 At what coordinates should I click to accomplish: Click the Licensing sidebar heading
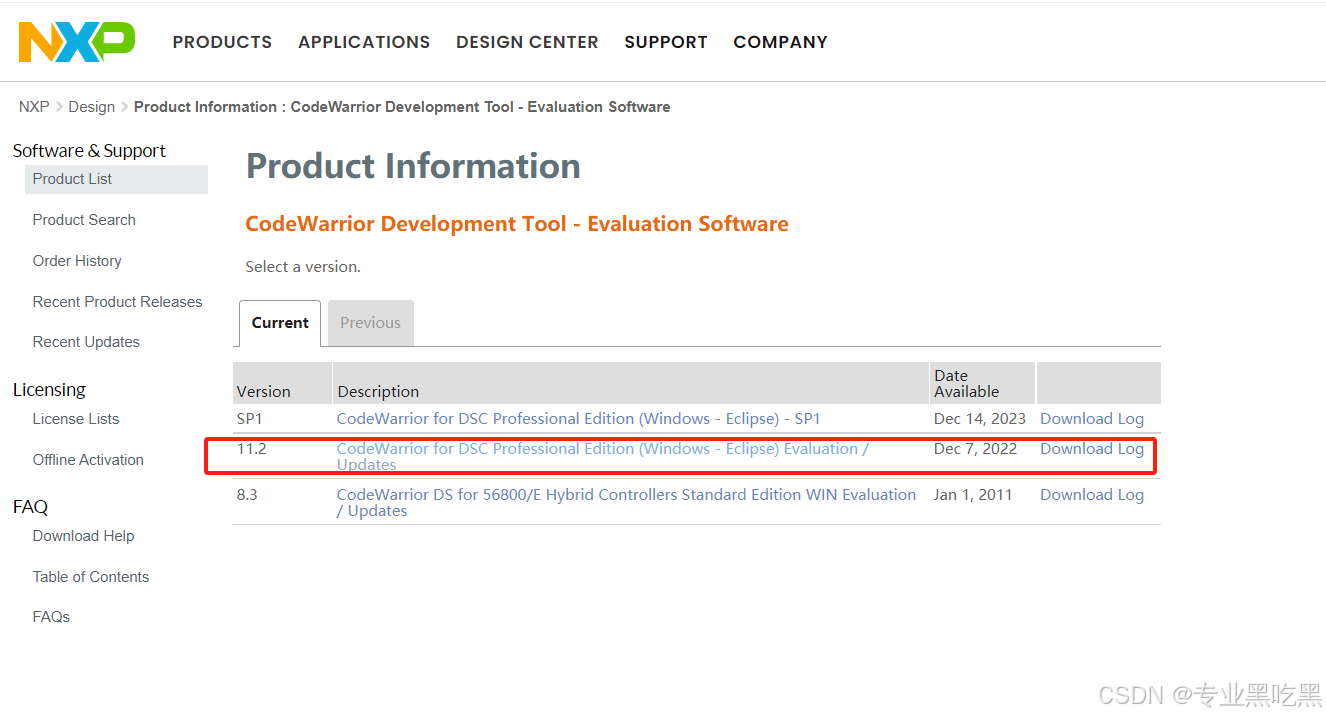(49, 390)
